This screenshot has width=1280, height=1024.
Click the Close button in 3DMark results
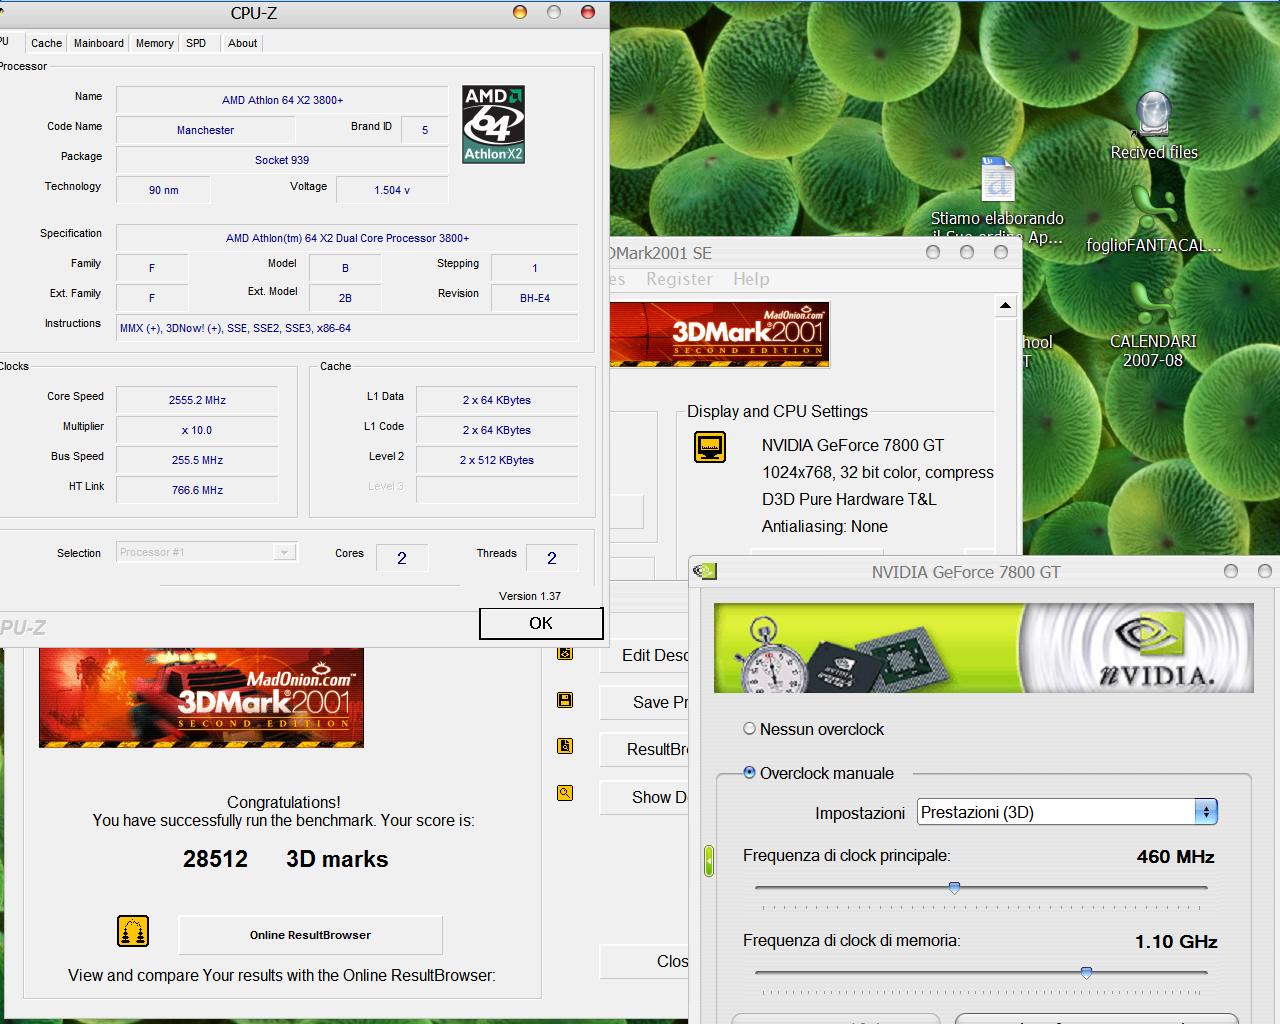pyautogui.click(x=644, y=961)
